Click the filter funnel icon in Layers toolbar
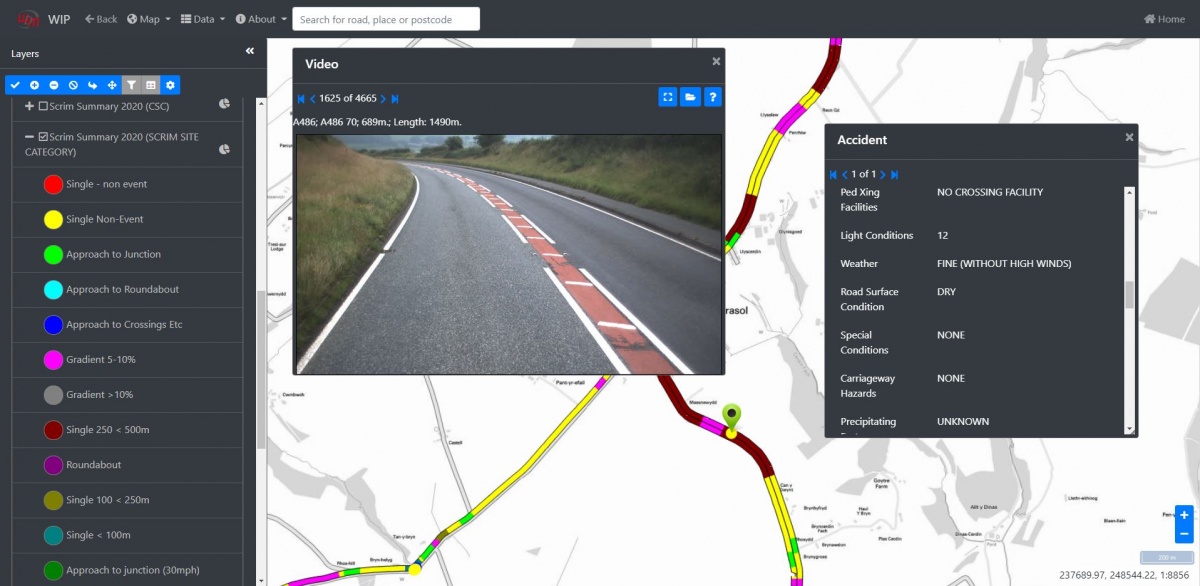 click(x=131, y=86)
